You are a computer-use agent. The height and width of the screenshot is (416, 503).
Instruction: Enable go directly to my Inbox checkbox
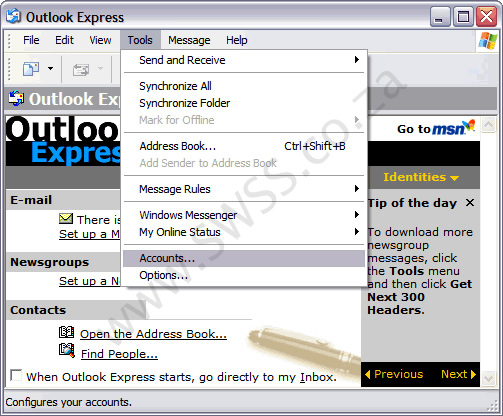click(x=16, y=375)
